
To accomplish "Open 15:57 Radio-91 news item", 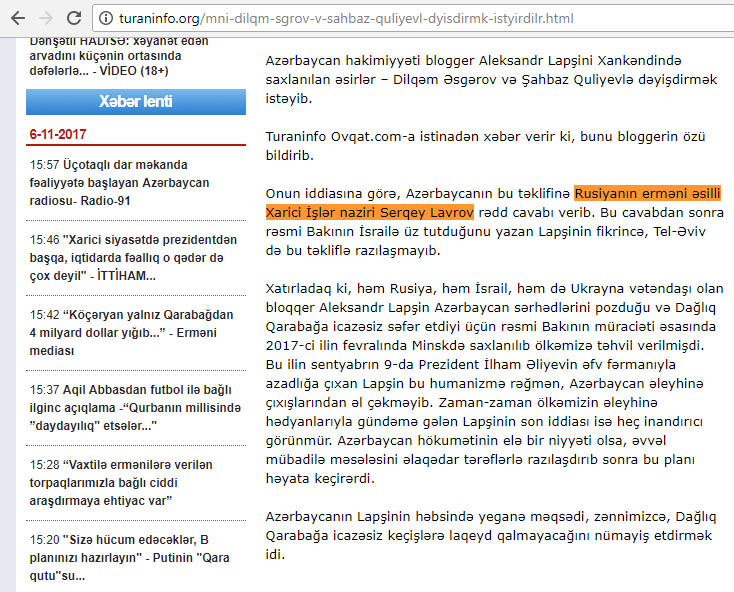I will point(119,183).
